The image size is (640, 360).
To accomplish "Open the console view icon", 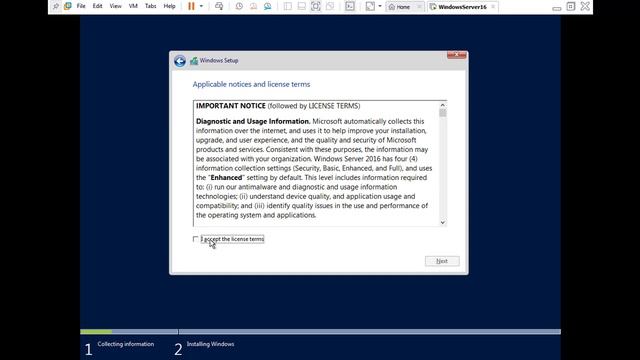I will point(350,6).
